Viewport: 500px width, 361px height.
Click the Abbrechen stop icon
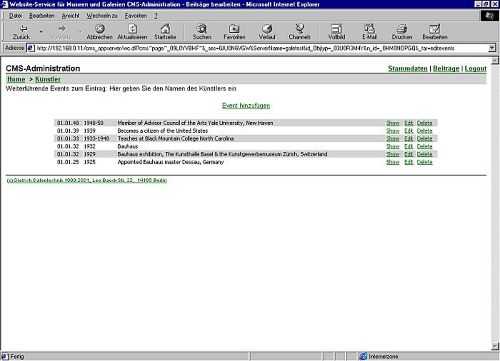(99, 29)
